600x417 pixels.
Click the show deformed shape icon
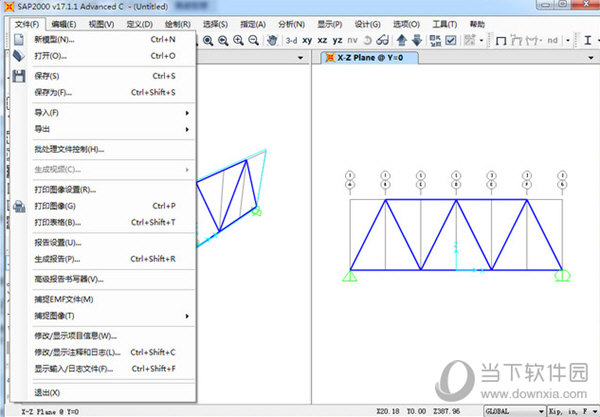[517, 40]
